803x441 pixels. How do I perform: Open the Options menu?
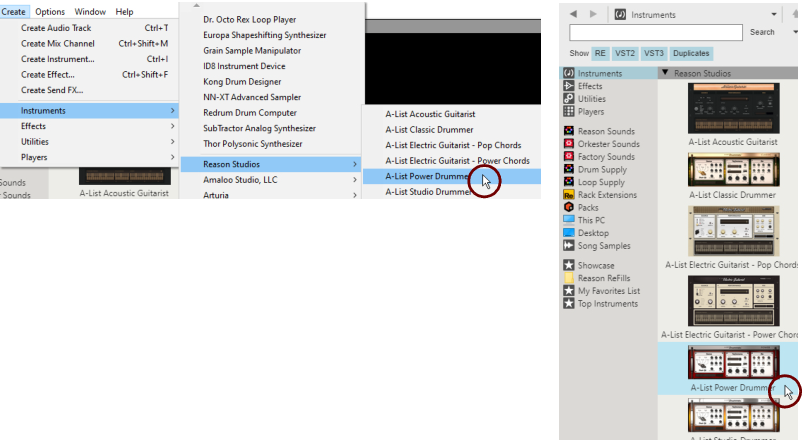[50, 11]
